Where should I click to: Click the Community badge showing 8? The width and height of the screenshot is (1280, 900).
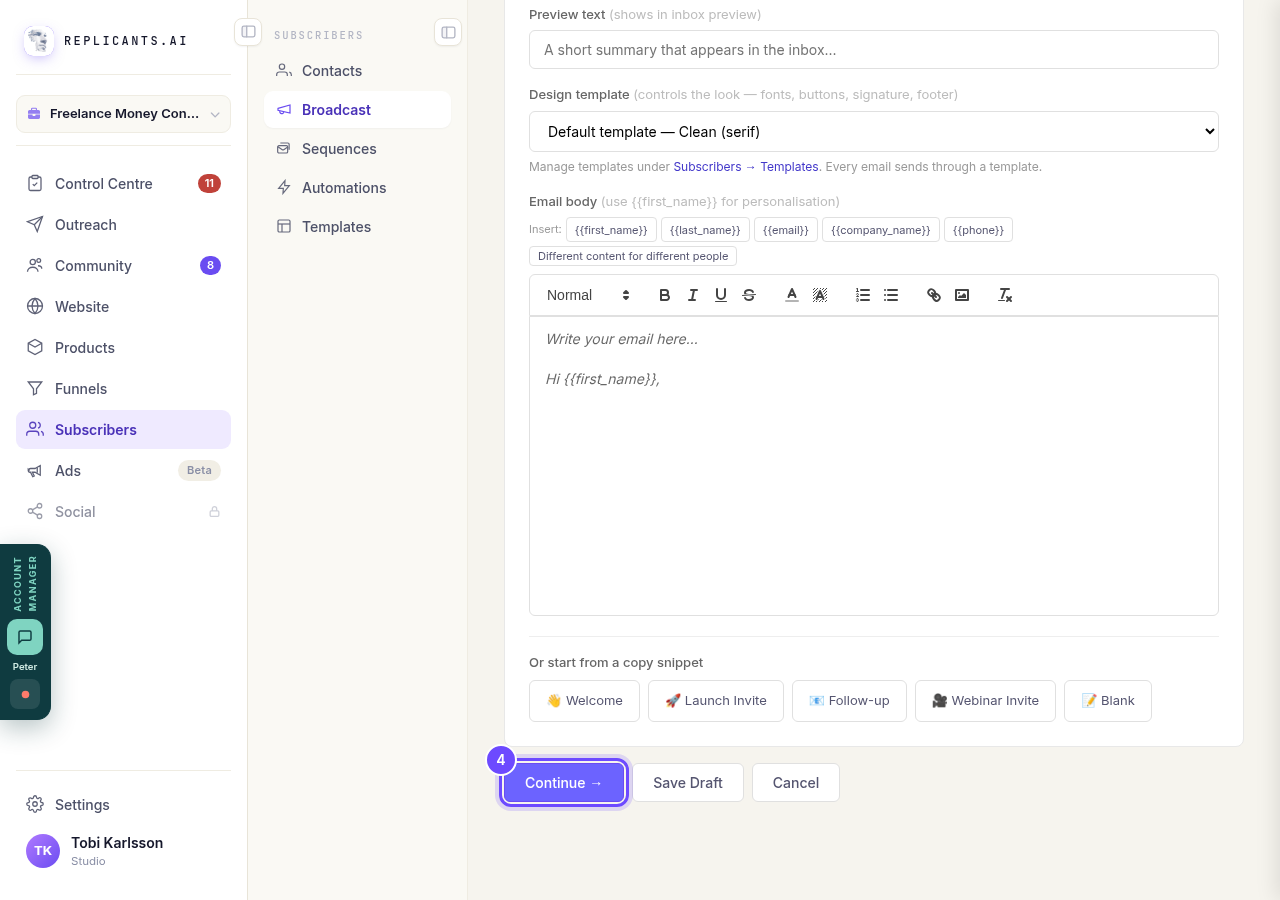click(x=210, y=266)
